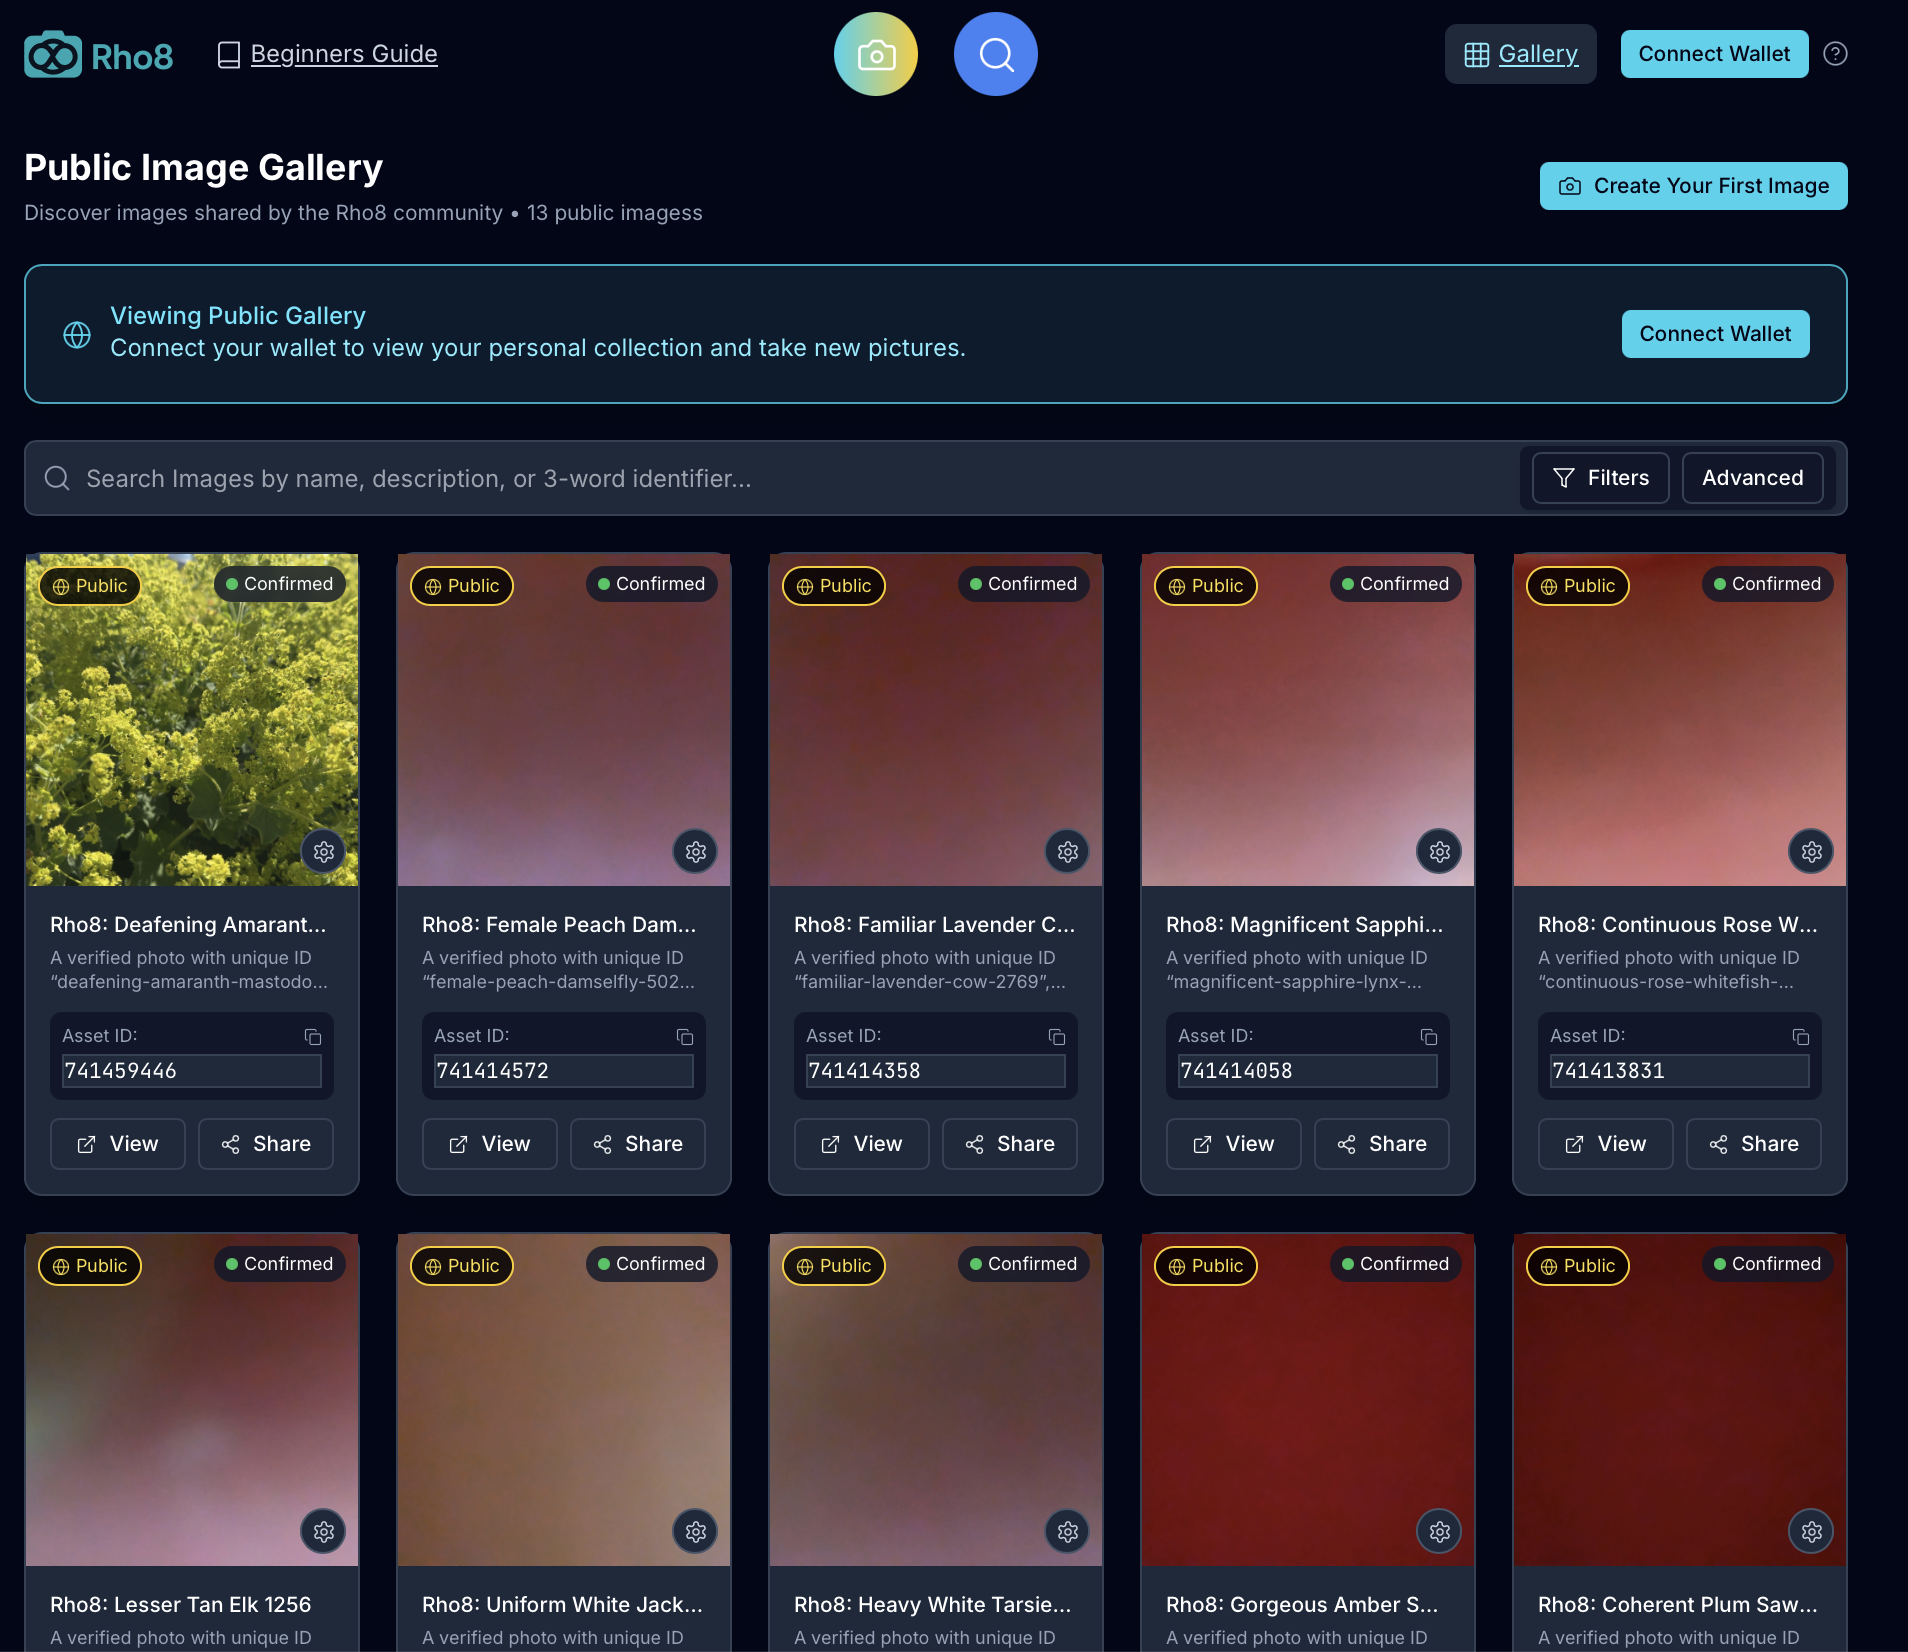Click the title 'Rho8: Uniform White Jack...'
Viewport: 1908px width, 1652px height.
[x=562, y=1605]
